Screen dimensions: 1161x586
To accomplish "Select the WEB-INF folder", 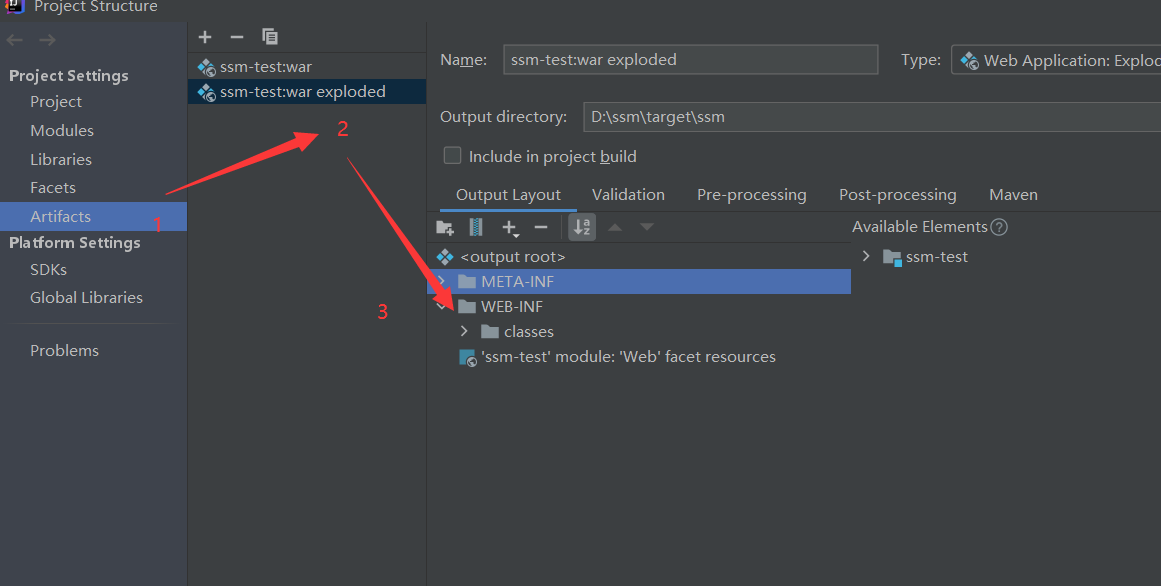I will (512, 307).
